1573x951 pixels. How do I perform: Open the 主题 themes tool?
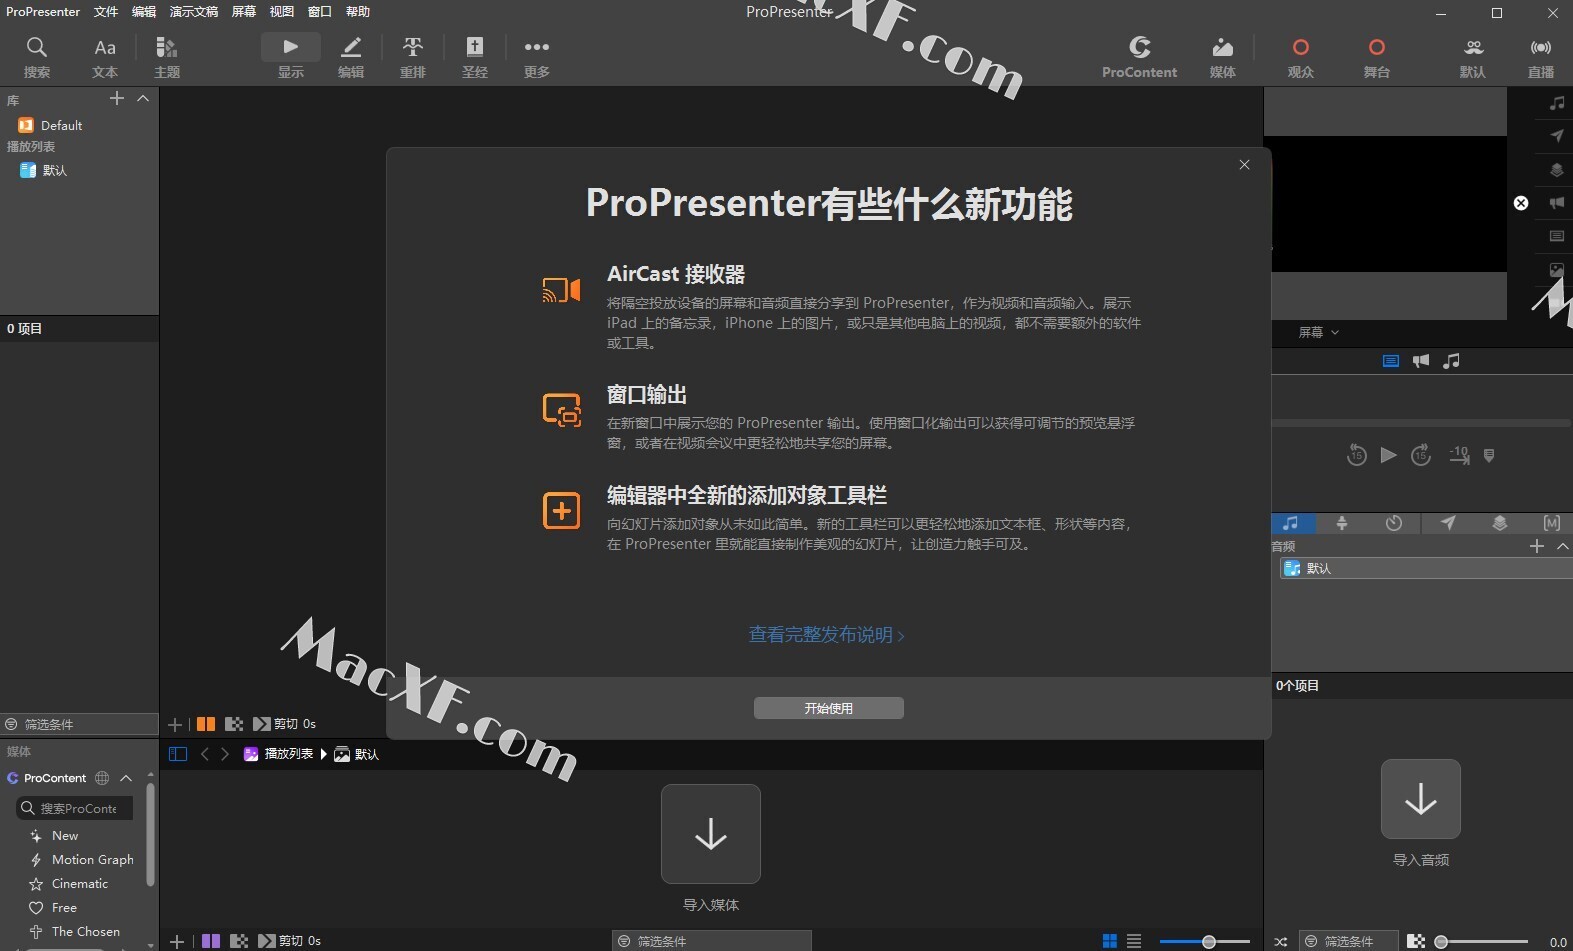(x=167, y=57)
